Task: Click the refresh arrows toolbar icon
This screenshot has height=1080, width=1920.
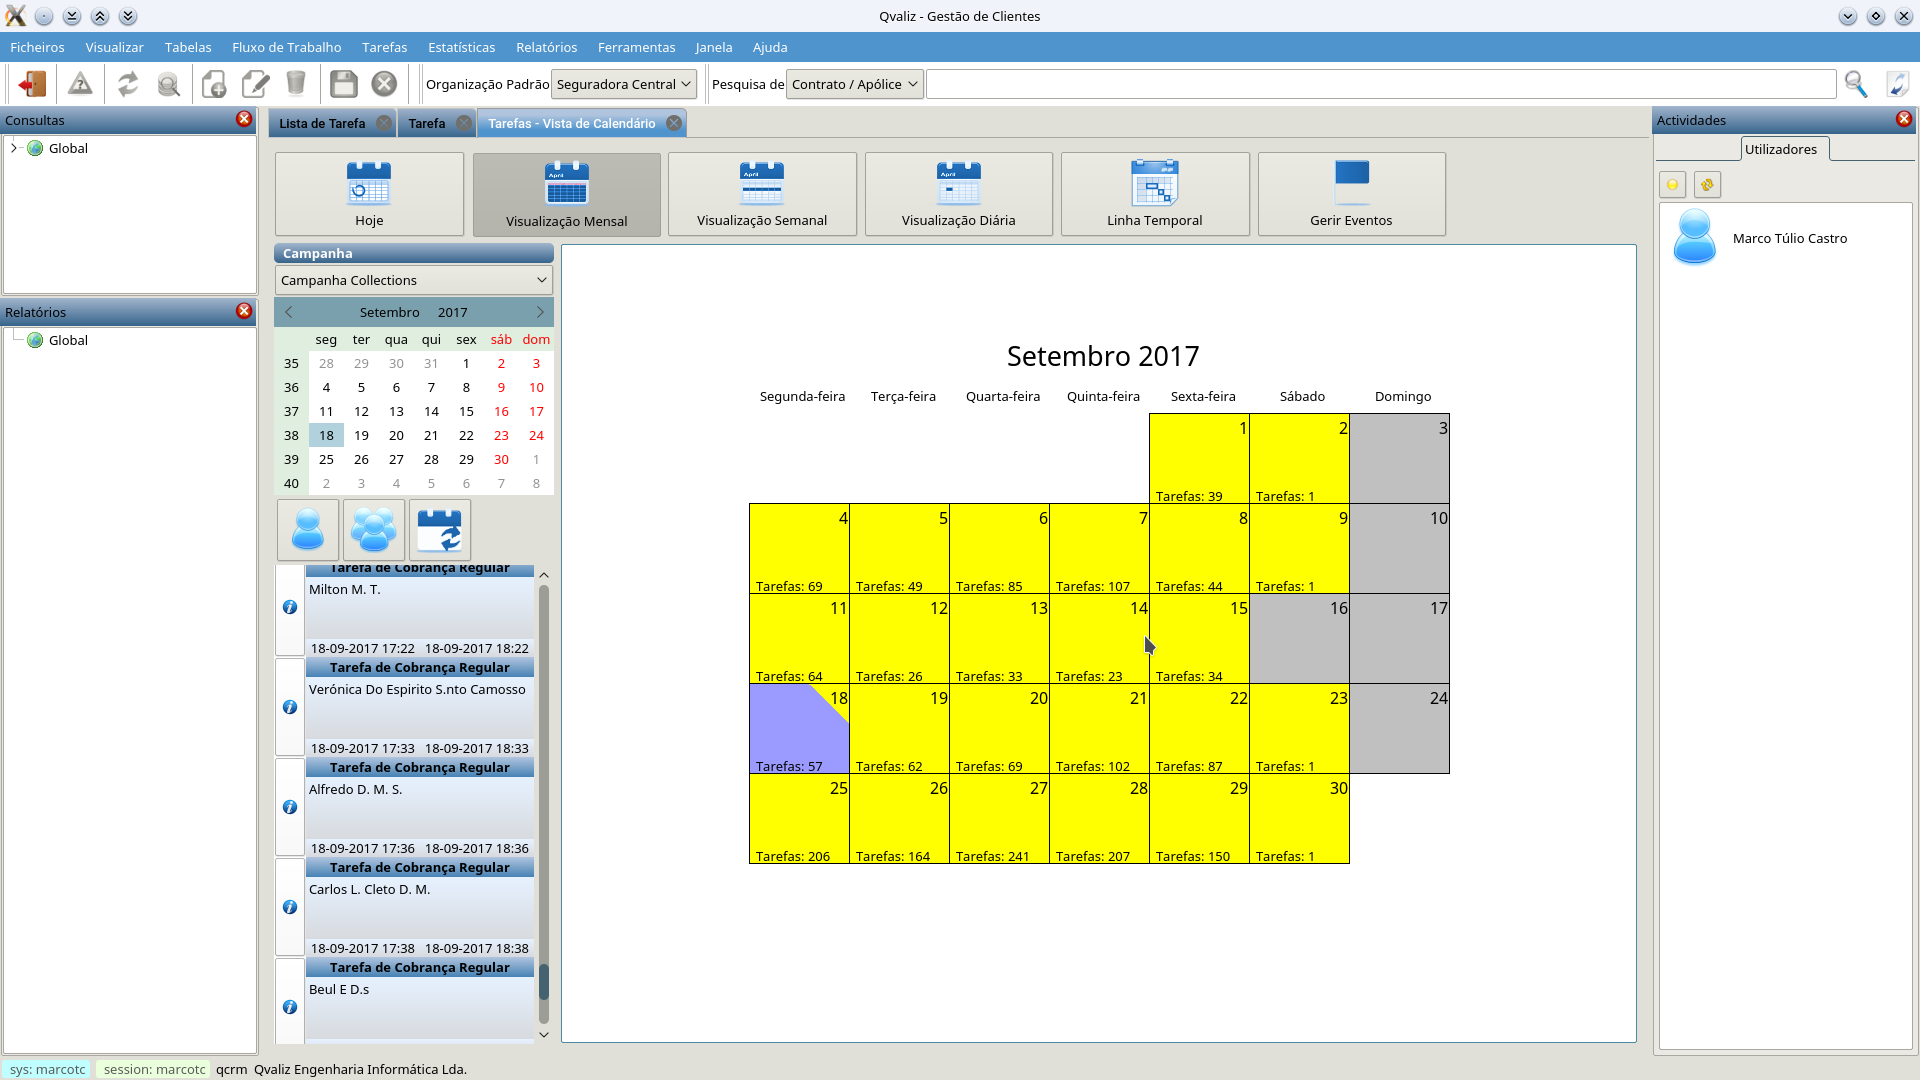Action: [128, 84]
